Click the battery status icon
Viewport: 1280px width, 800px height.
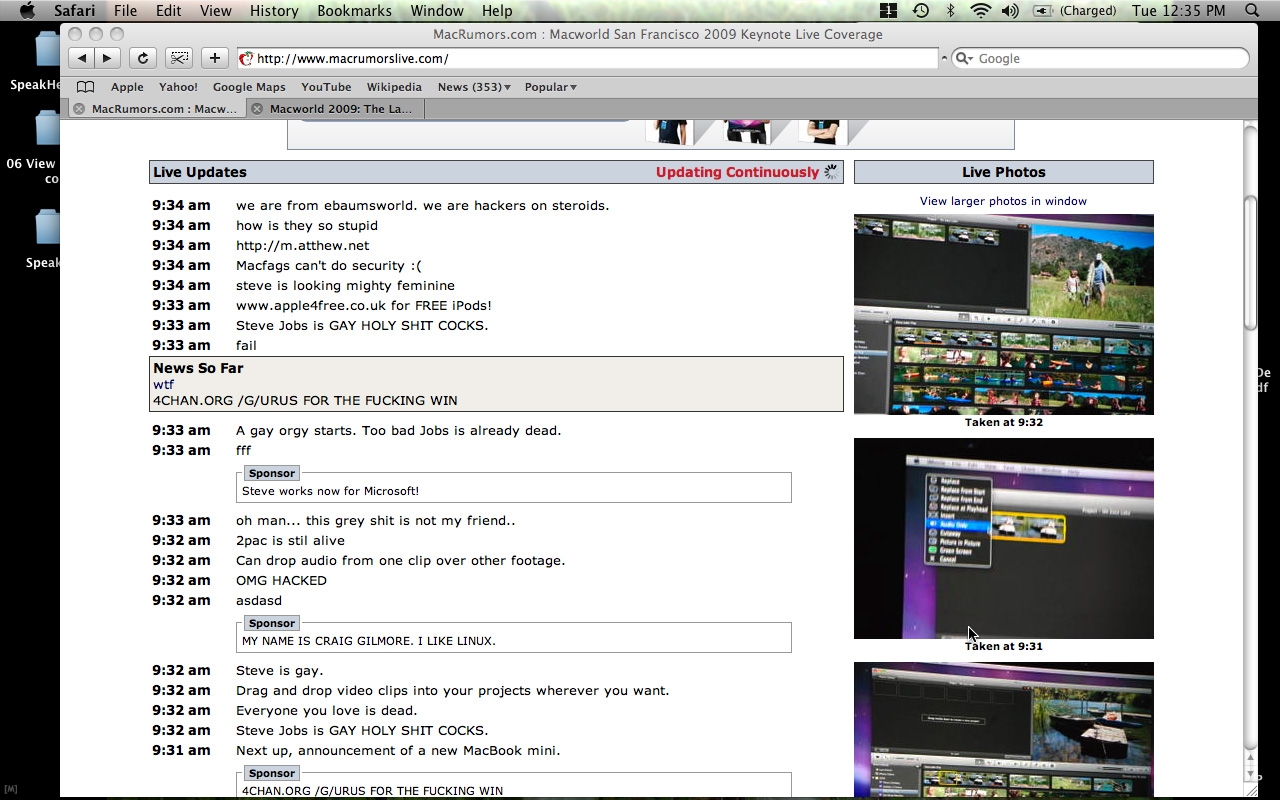coord(1042,11)
